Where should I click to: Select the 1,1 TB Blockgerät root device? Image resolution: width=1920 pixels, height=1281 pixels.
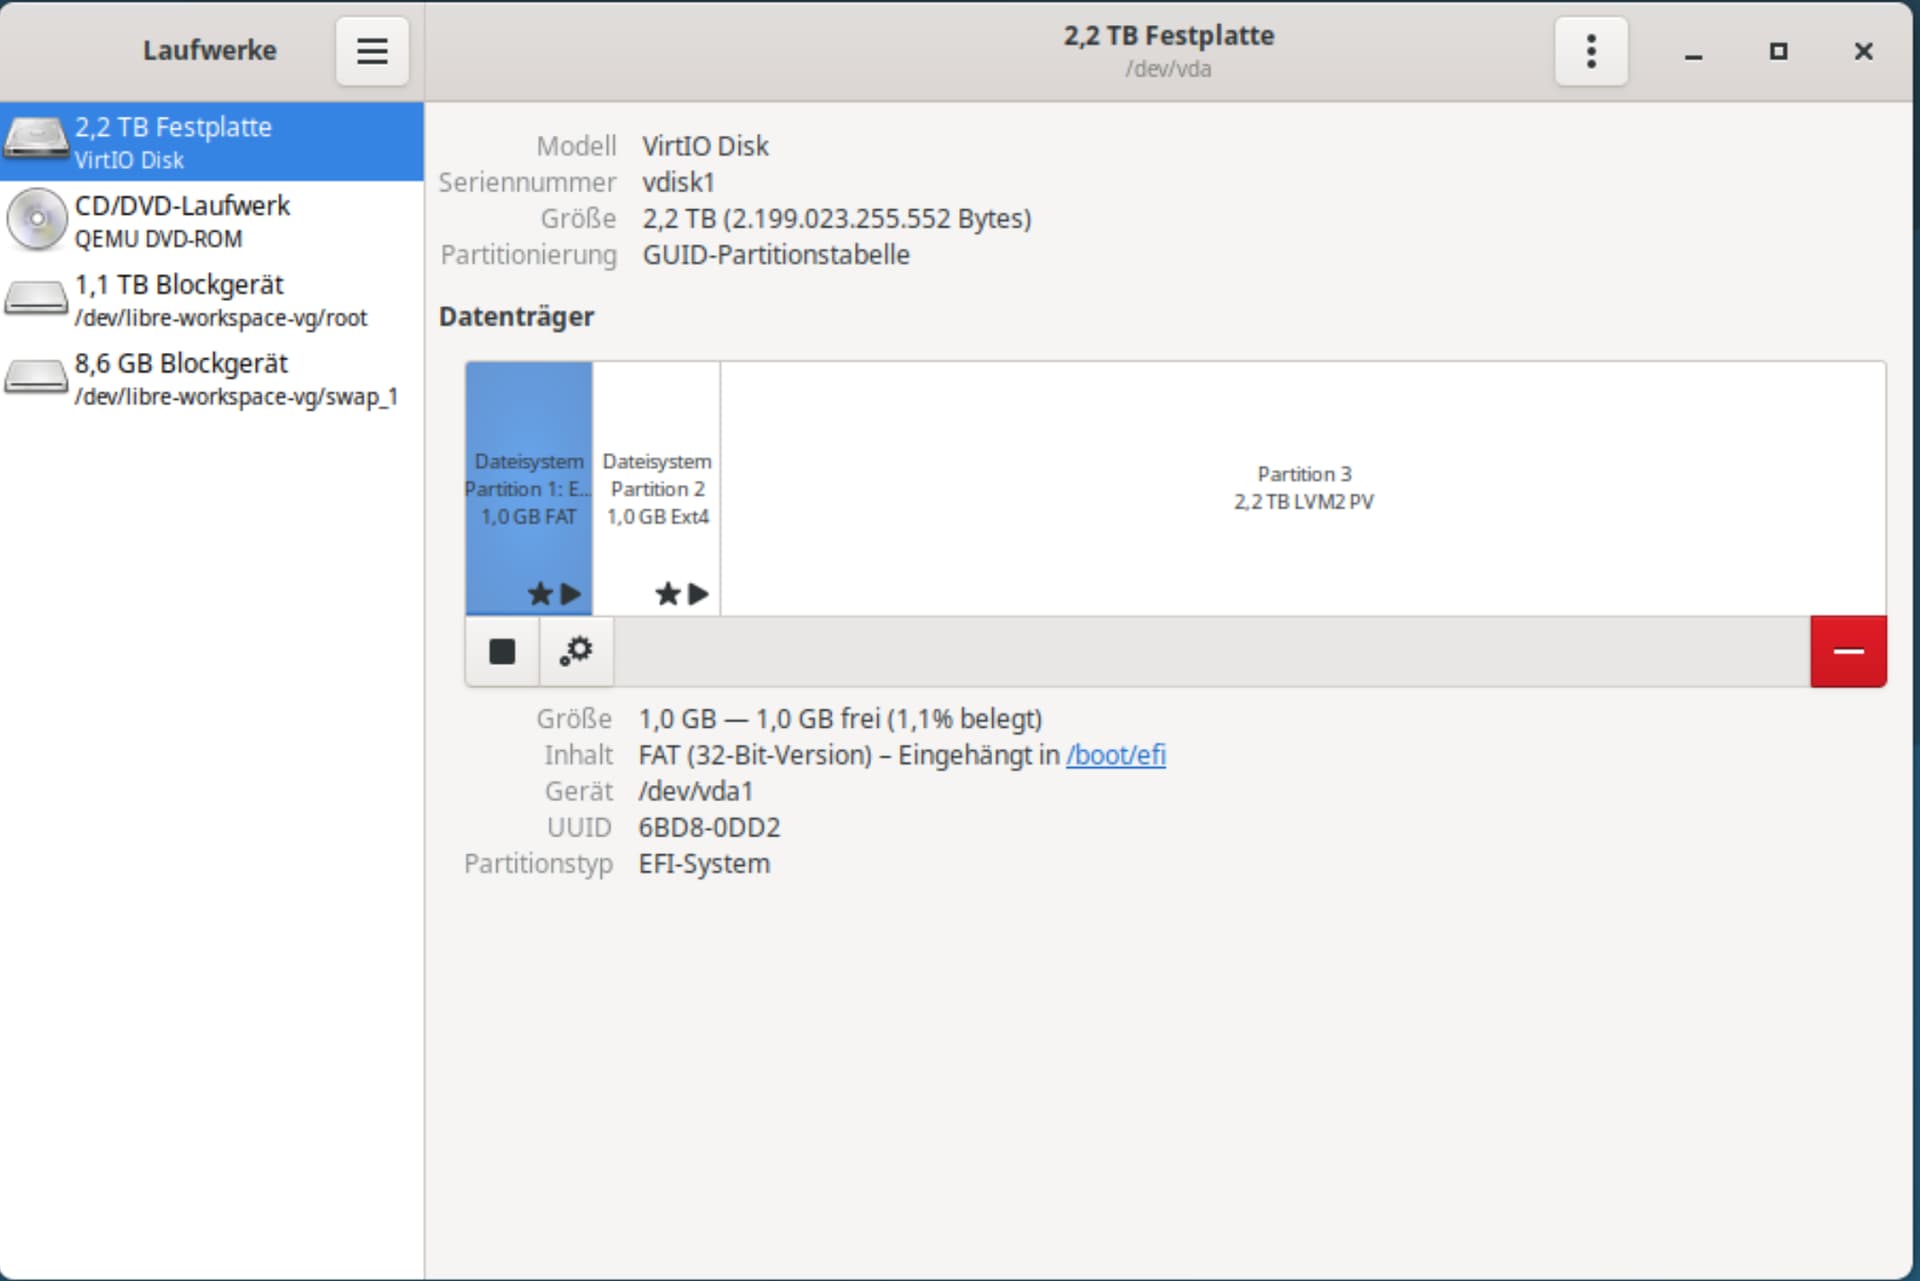point(212,300)
